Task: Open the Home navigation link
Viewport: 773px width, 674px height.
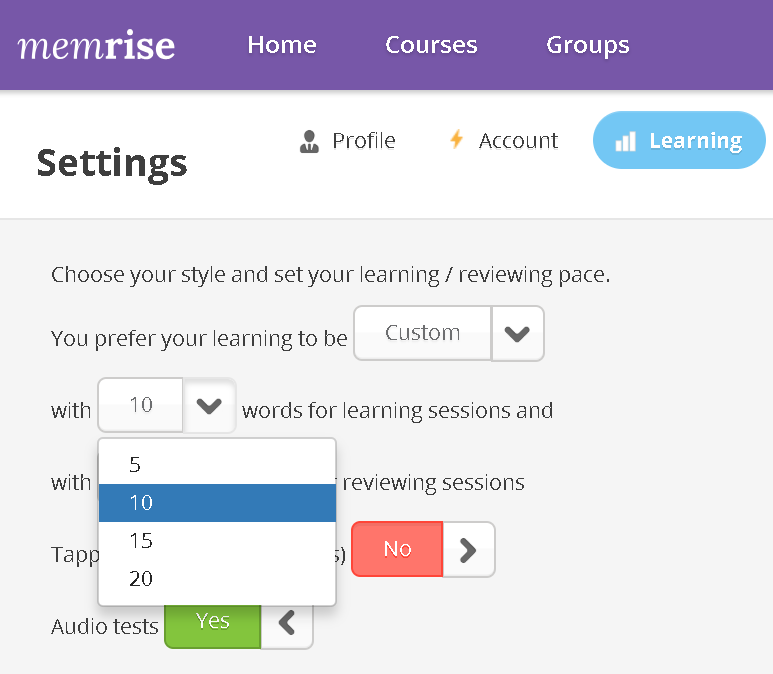Action: (282, 45)
